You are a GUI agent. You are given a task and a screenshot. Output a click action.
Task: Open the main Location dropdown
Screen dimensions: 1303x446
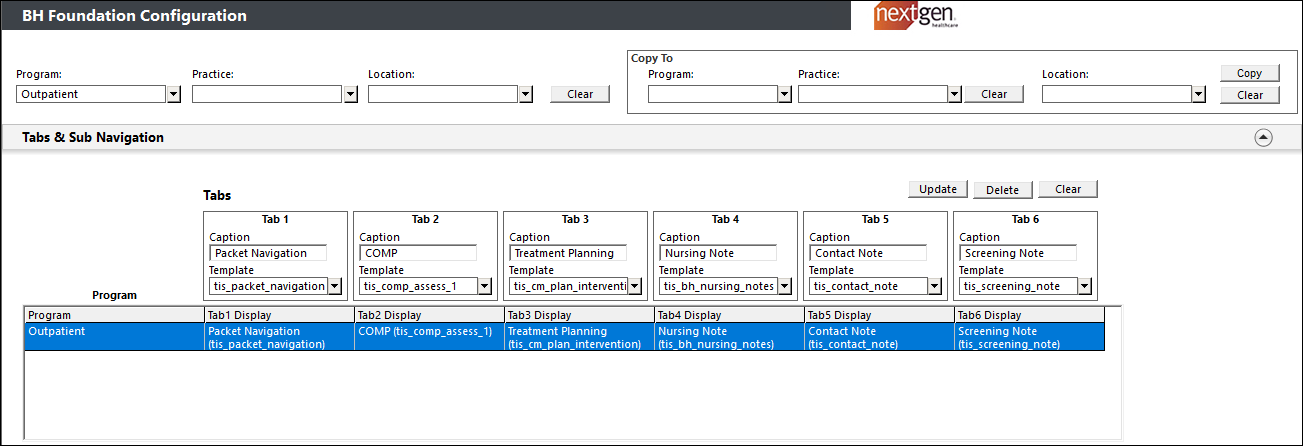click(x=526, y=94)
